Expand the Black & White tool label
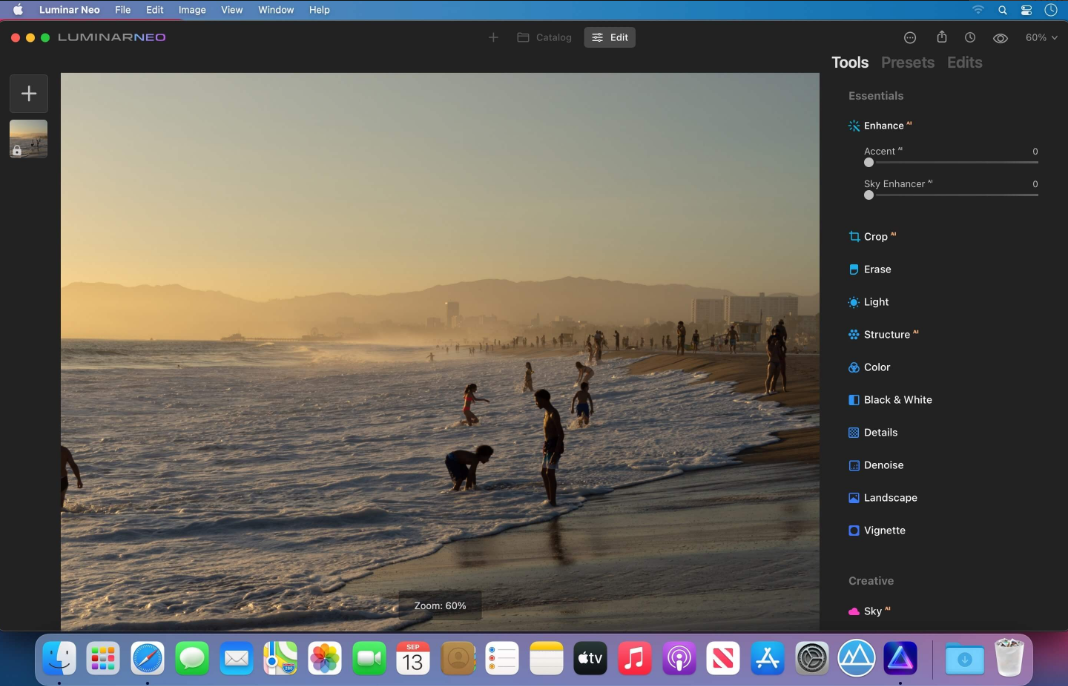This screenshot has height=686, width=1068. click(x=898, y=401)
